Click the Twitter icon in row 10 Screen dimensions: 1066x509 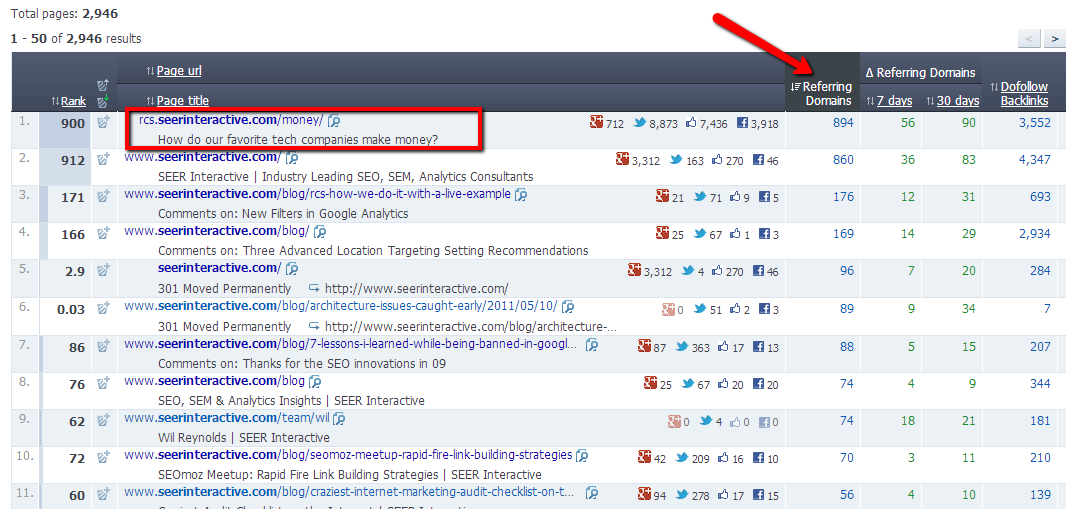click(682, 458)
